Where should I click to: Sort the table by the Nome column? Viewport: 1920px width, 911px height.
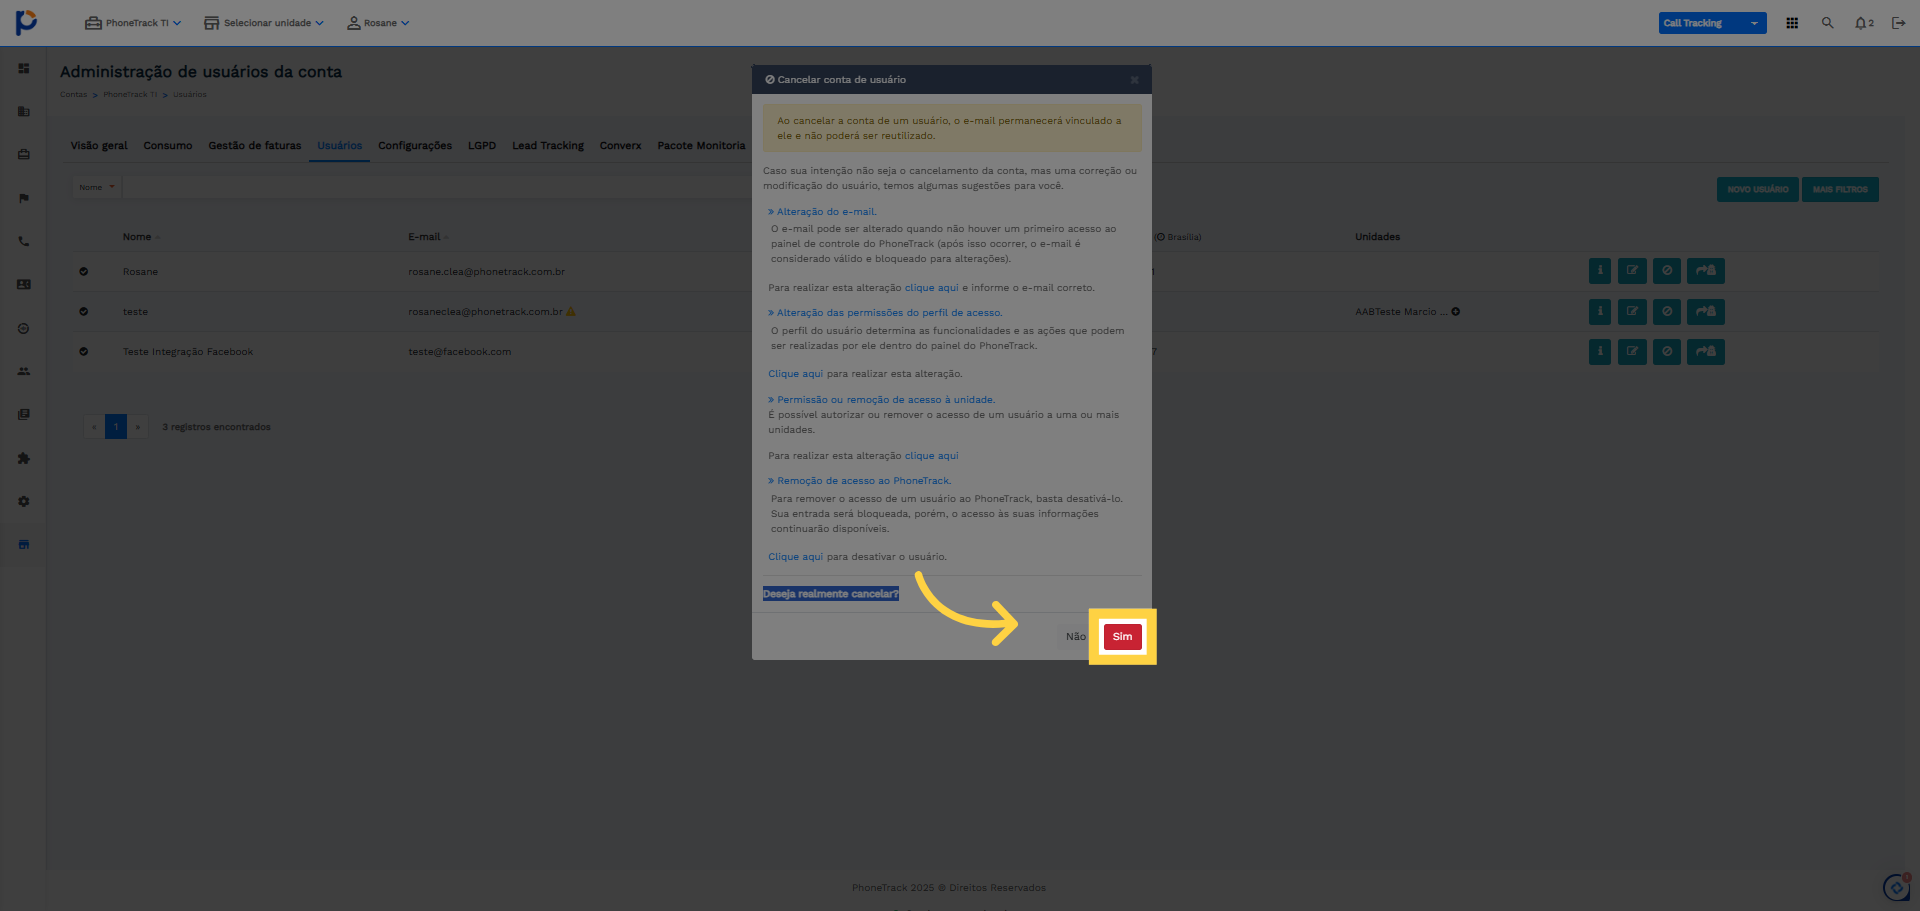point(141,237)
